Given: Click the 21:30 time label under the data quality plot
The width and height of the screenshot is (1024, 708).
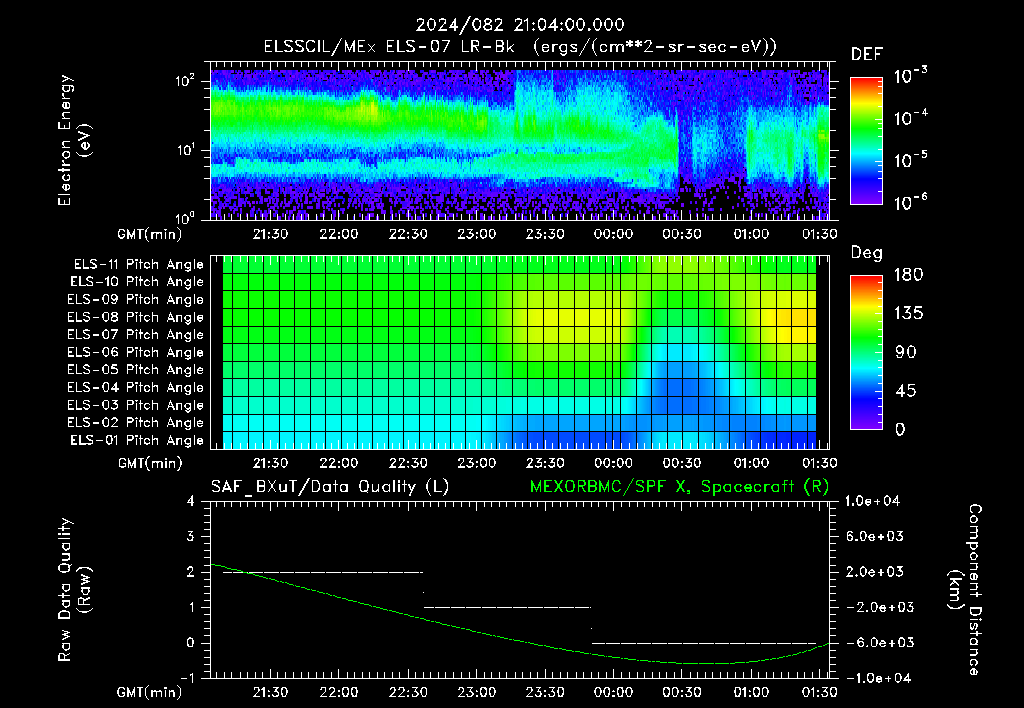Looking at the screenshot, I should pos(270,692).
